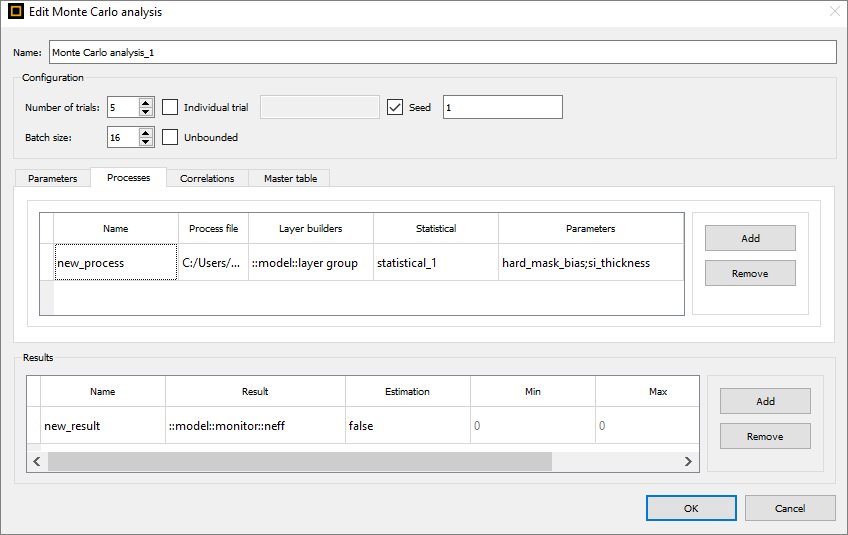This screenshot has height=535, width=848.
Task: Click the results table right scroll arrow
Action: 688,461
